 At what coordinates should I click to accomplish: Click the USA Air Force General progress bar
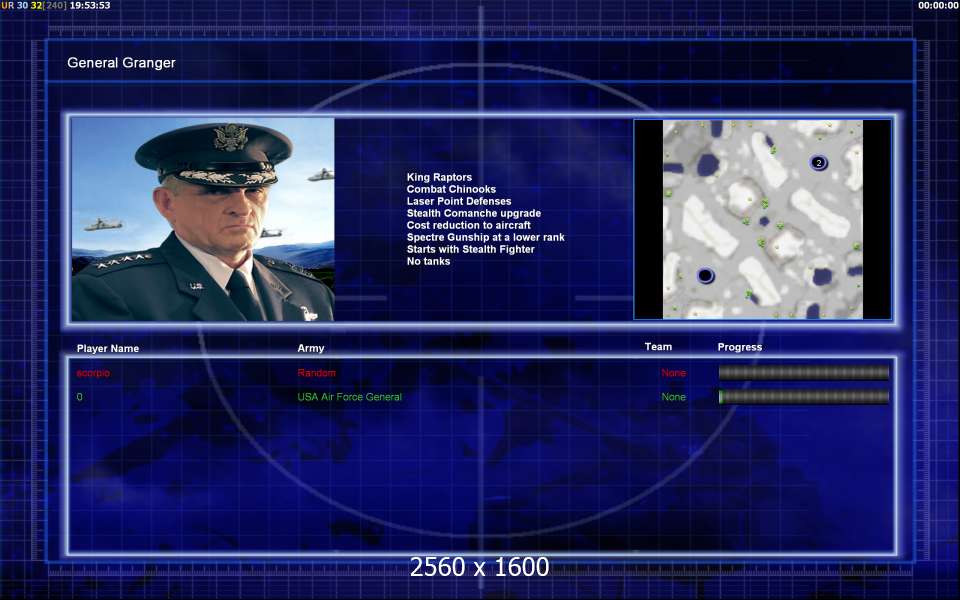pyautogui.click(x=803, y=397)
